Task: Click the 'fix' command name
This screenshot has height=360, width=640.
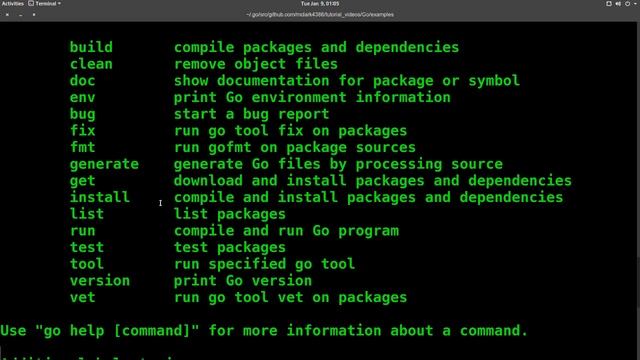Action: (82, 131)
